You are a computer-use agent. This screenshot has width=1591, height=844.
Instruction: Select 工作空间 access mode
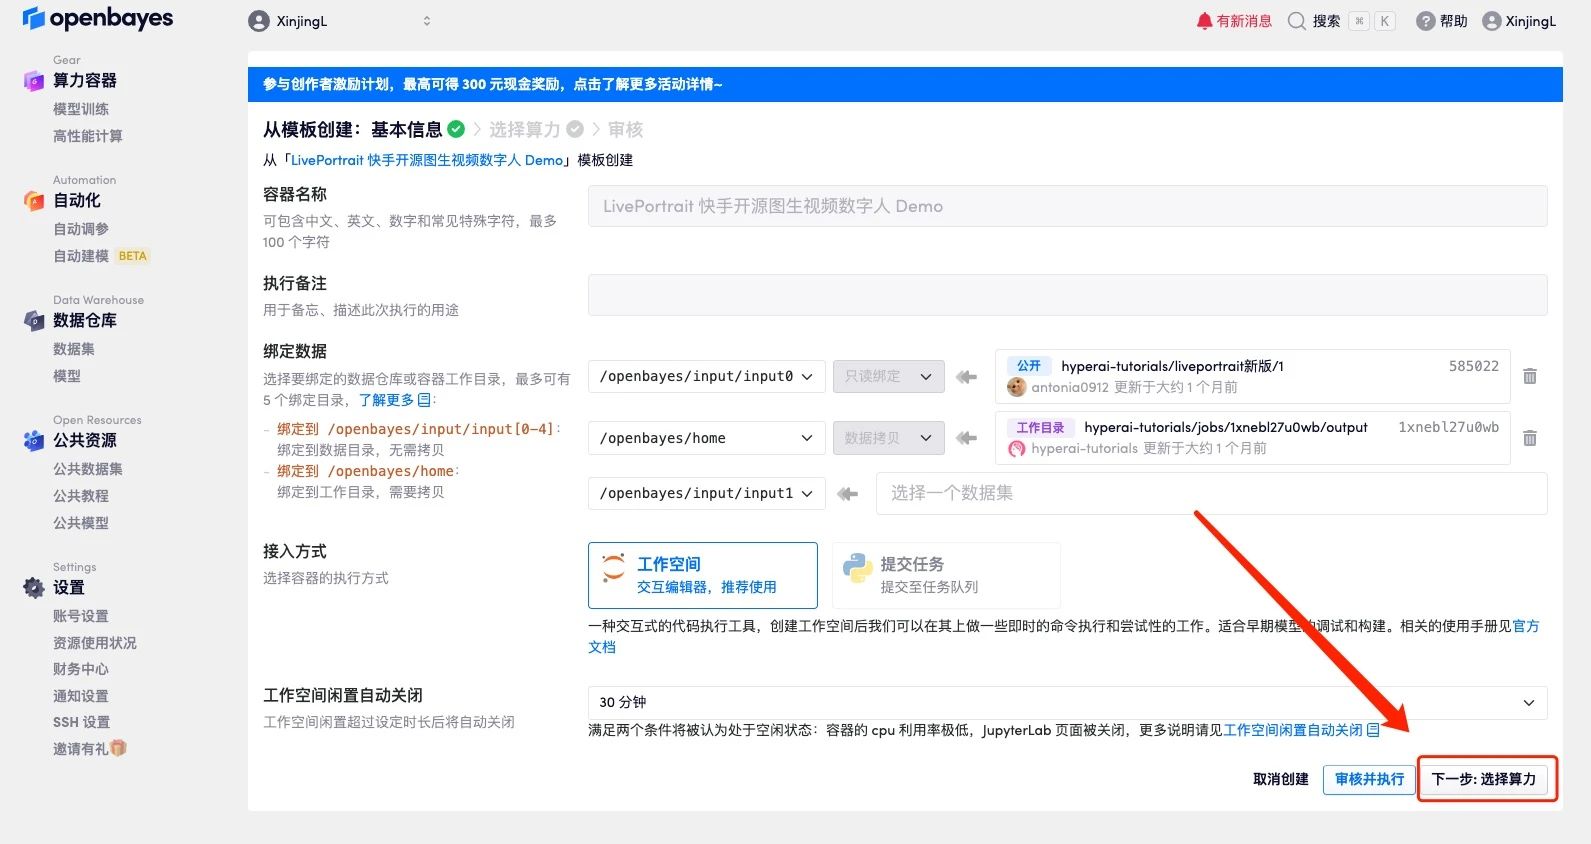click(x=703, y=575)
